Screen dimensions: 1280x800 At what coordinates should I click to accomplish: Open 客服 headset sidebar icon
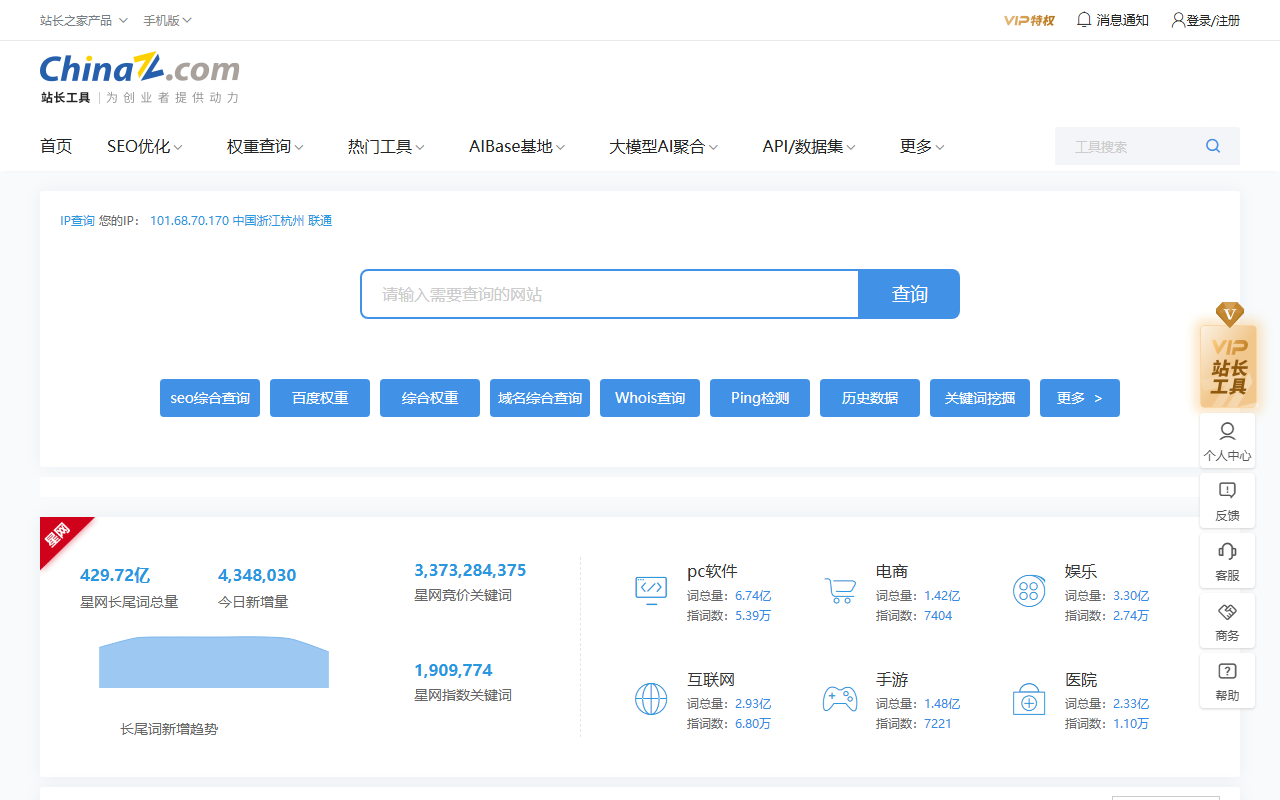coord(1227,561)
